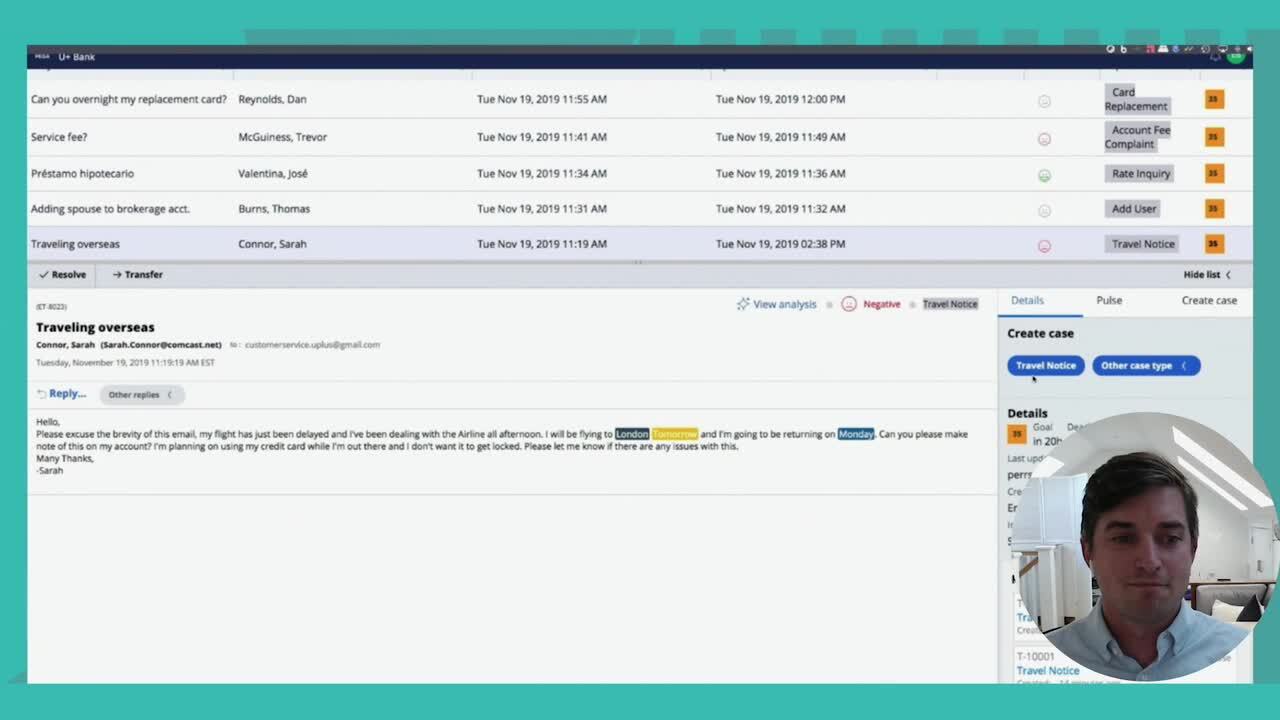Expand the Other replies dropdown

pos(140,395)
